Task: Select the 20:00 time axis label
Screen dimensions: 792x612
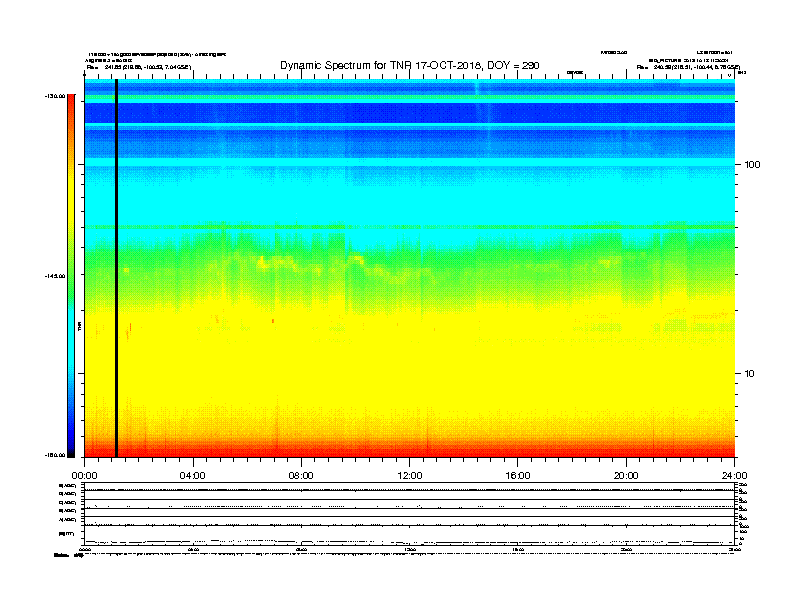Action: tap(626, 476)
